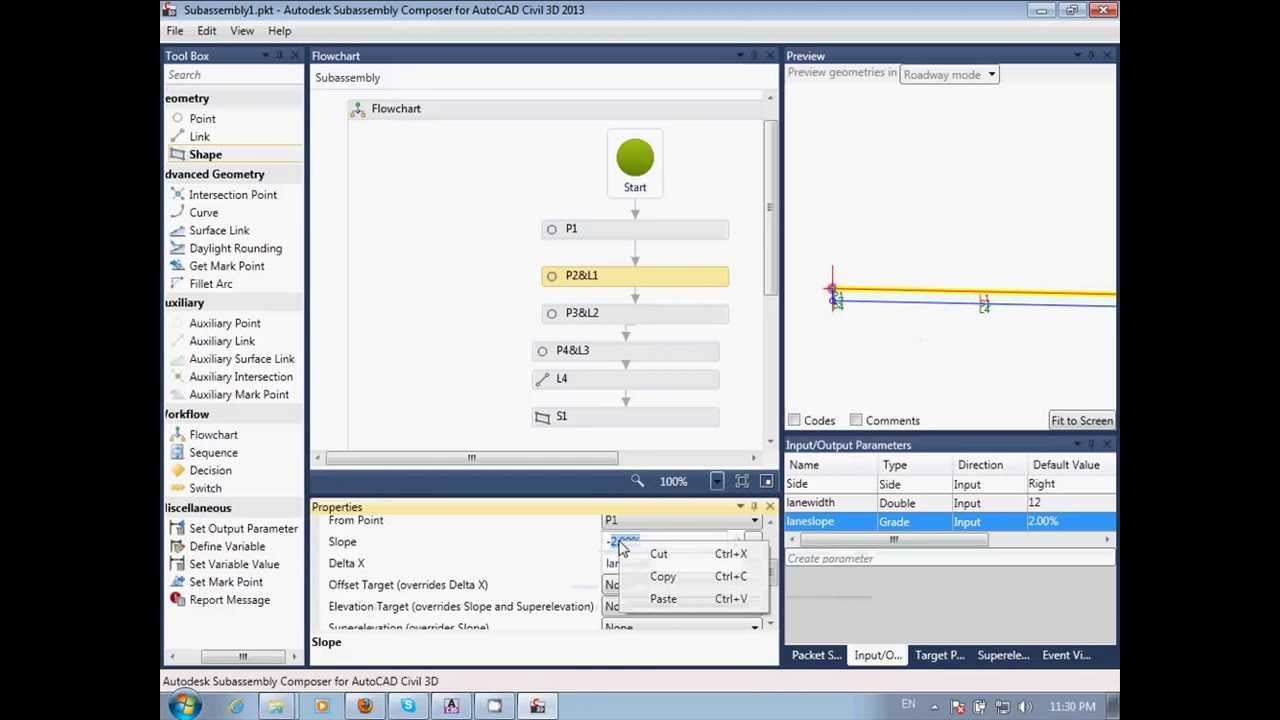Viewport: 1280px width, 720px height.
Task: Select the Point tool in Tool Box
Action: [202, 119]
